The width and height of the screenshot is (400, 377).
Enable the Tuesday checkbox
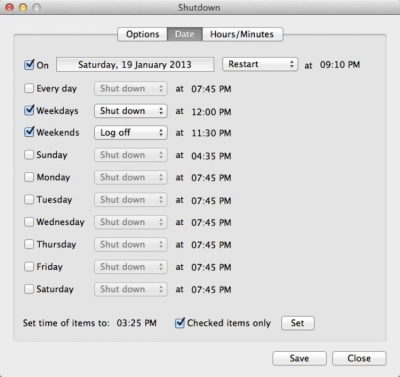[29, 200]
